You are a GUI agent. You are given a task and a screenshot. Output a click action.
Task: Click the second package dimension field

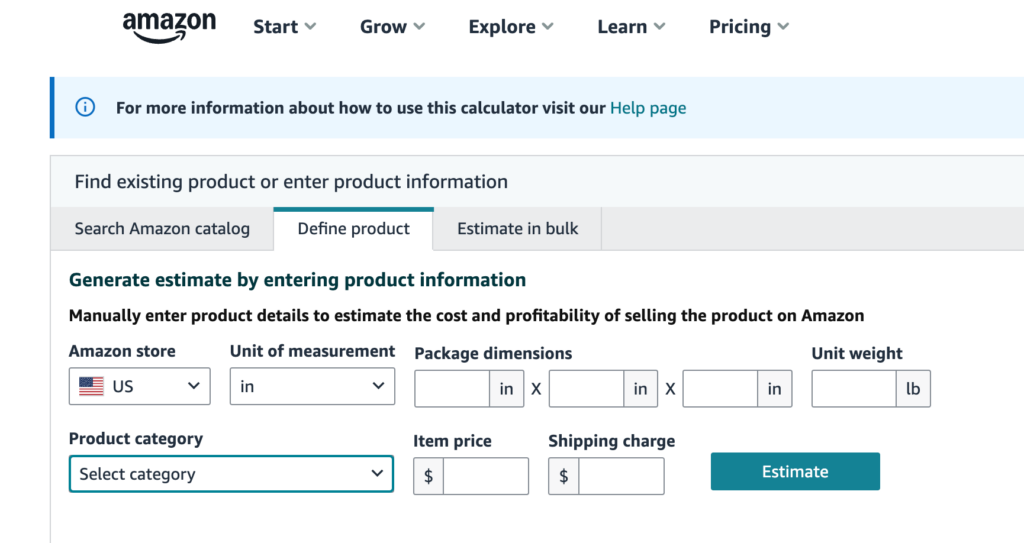coord(586,389)
